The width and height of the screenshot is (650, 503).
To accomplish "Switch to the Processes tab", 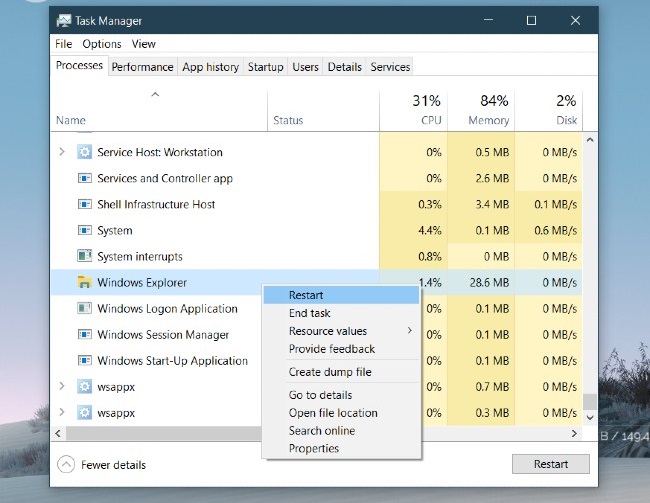I will 79,66.
